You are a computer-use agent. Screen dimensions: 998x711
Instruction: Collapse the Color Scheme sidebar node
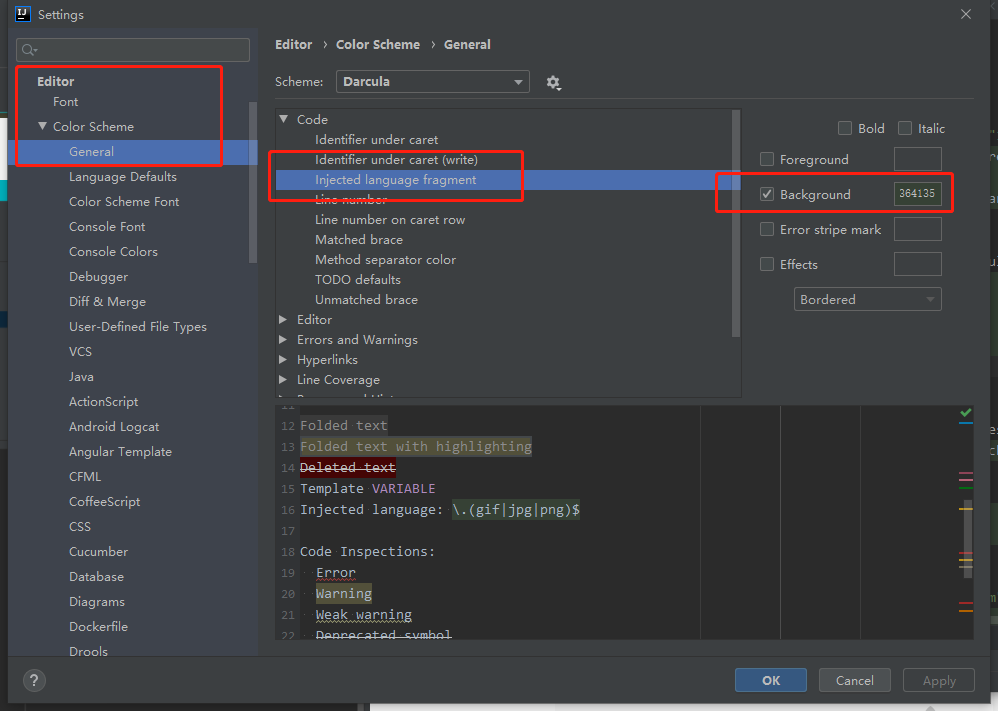[42, 126]
